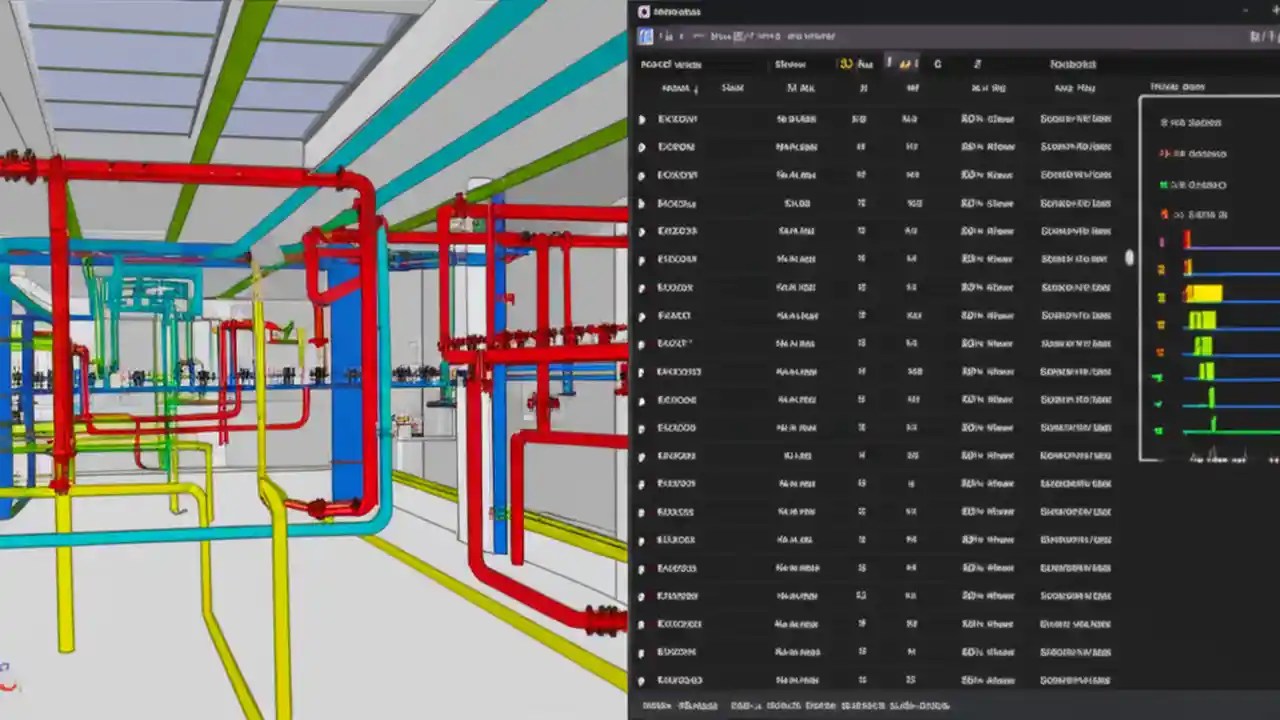Select the large yellow bar in the timeline legend

(1205, 293)
